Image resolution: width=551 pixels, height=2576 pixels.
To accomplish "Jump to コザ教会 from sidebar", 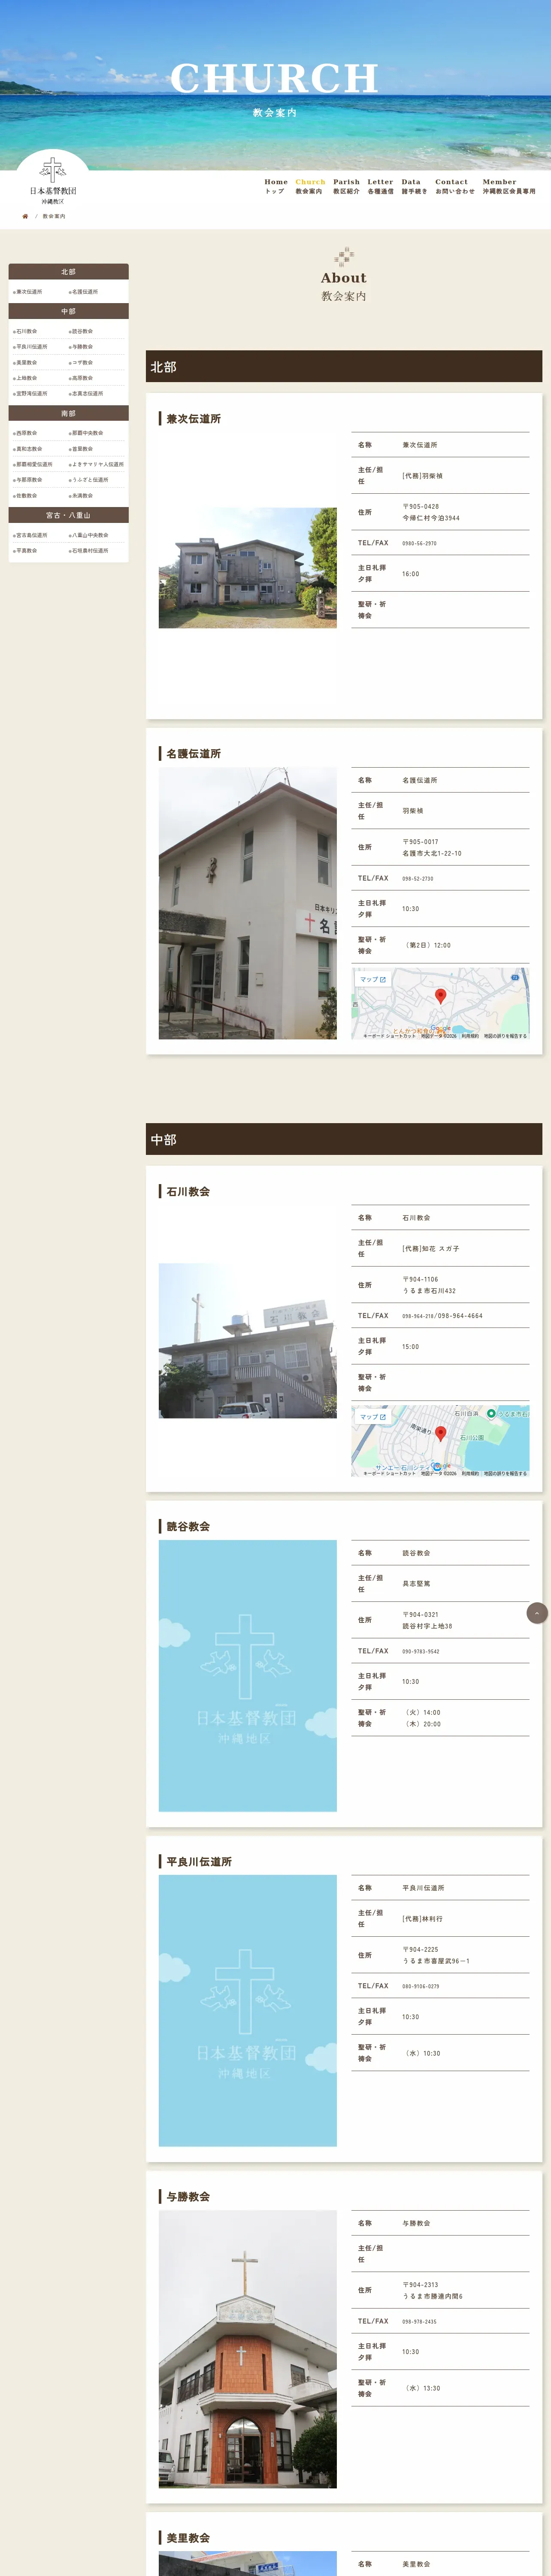I will click(82, 363).
